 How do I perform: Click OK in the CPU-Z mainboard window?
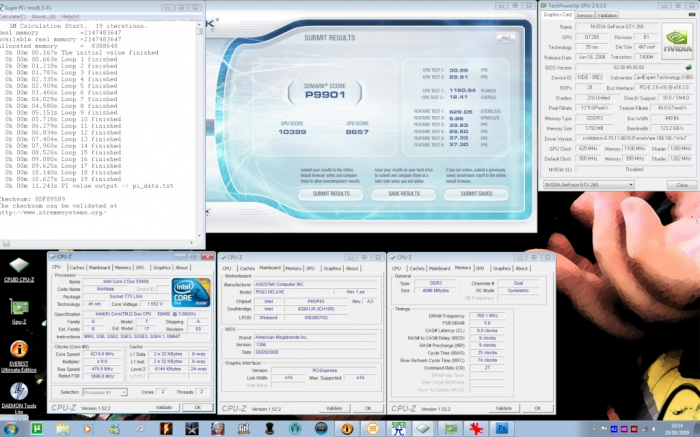point(368,408)
